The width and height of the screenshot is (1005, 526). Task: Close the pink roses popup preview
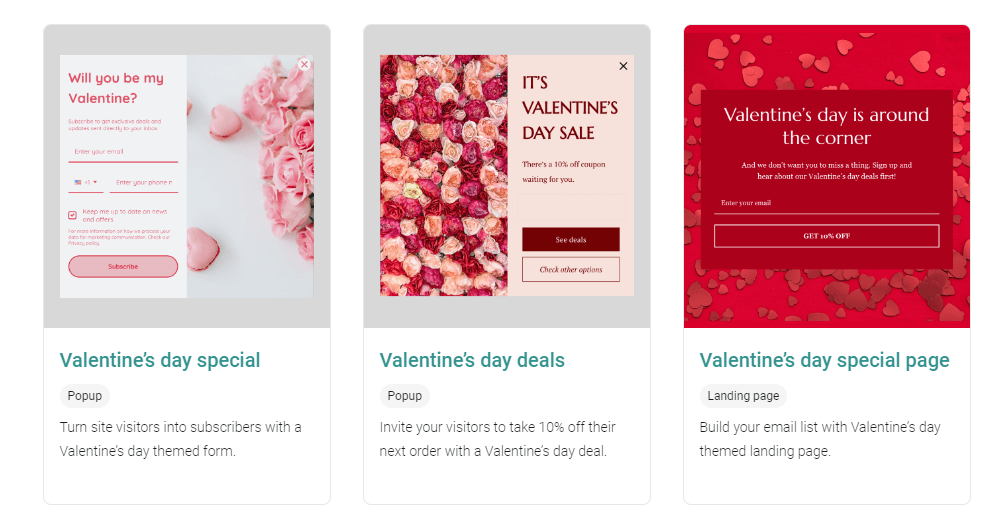(x=304, y=65)
